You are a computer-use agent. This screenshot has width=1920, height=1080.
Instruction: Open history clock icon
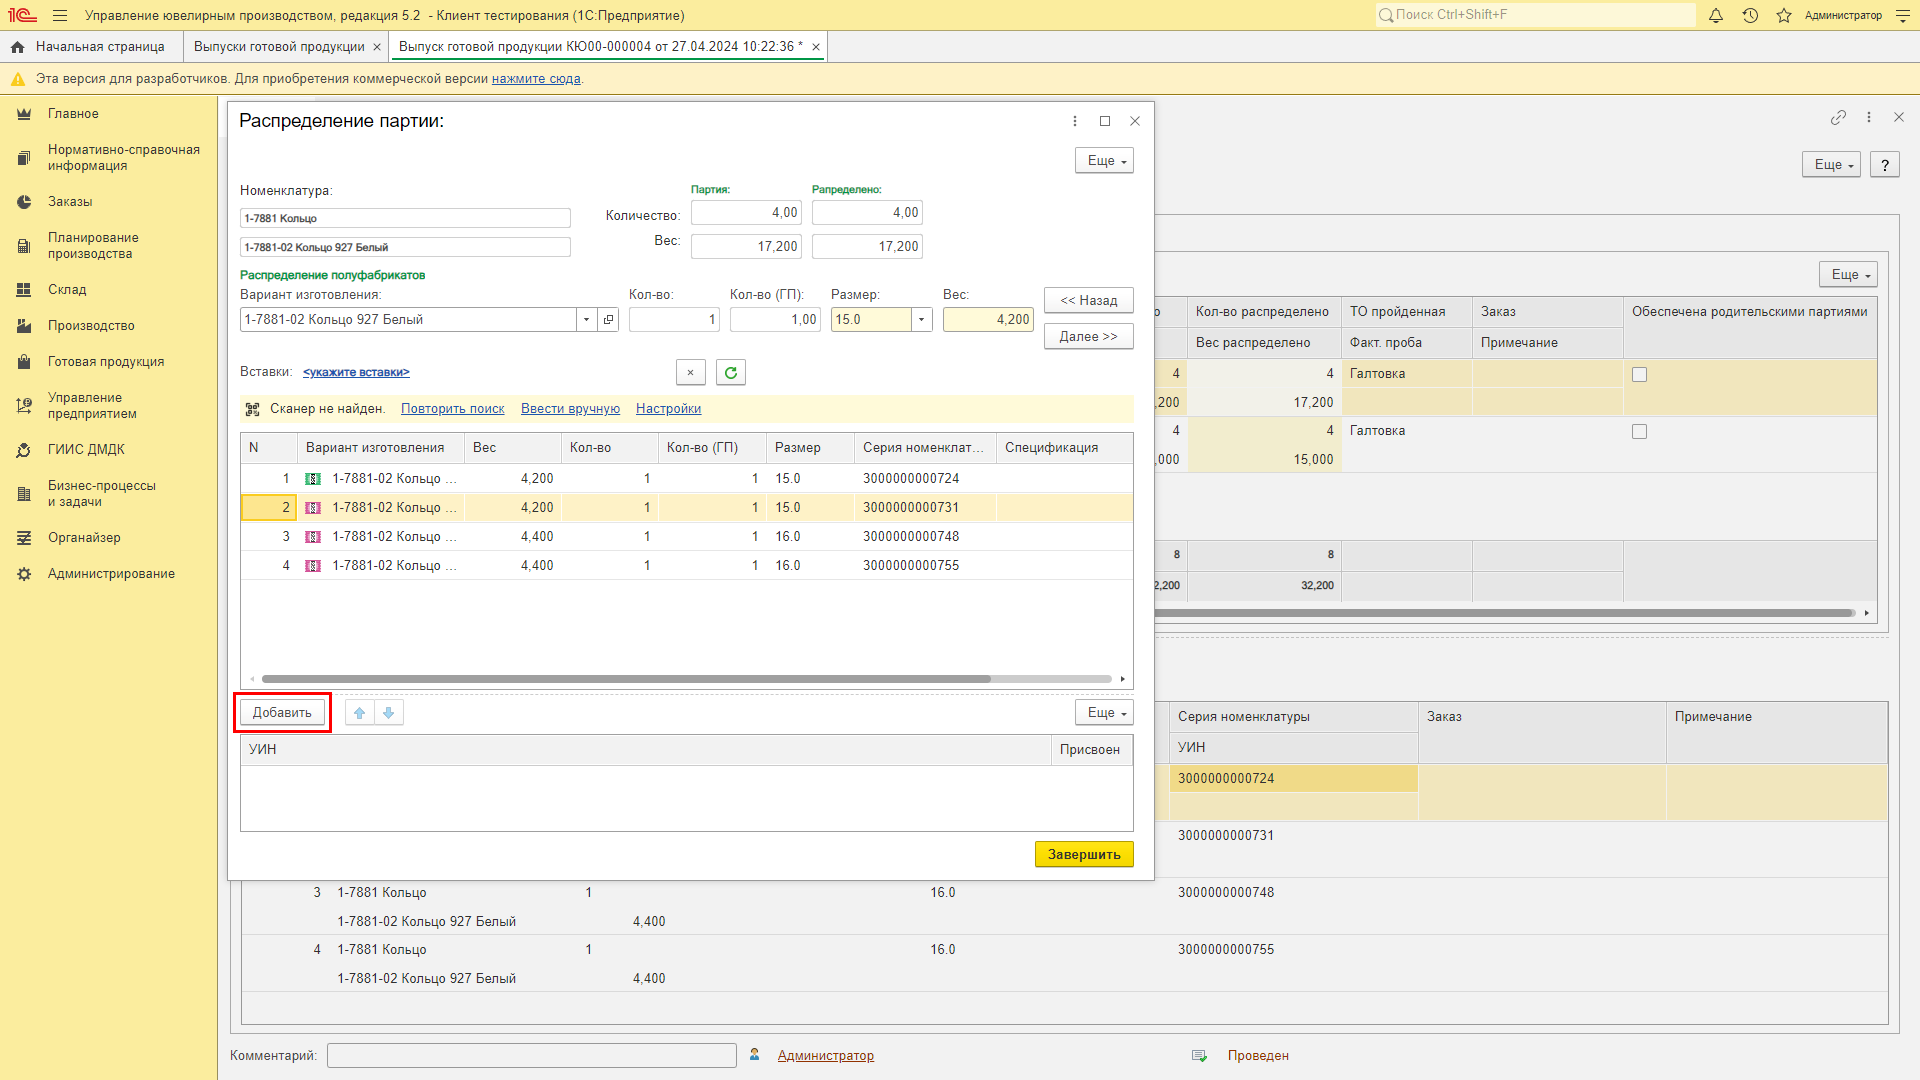pyautogui.click(x=1750, y=15)
